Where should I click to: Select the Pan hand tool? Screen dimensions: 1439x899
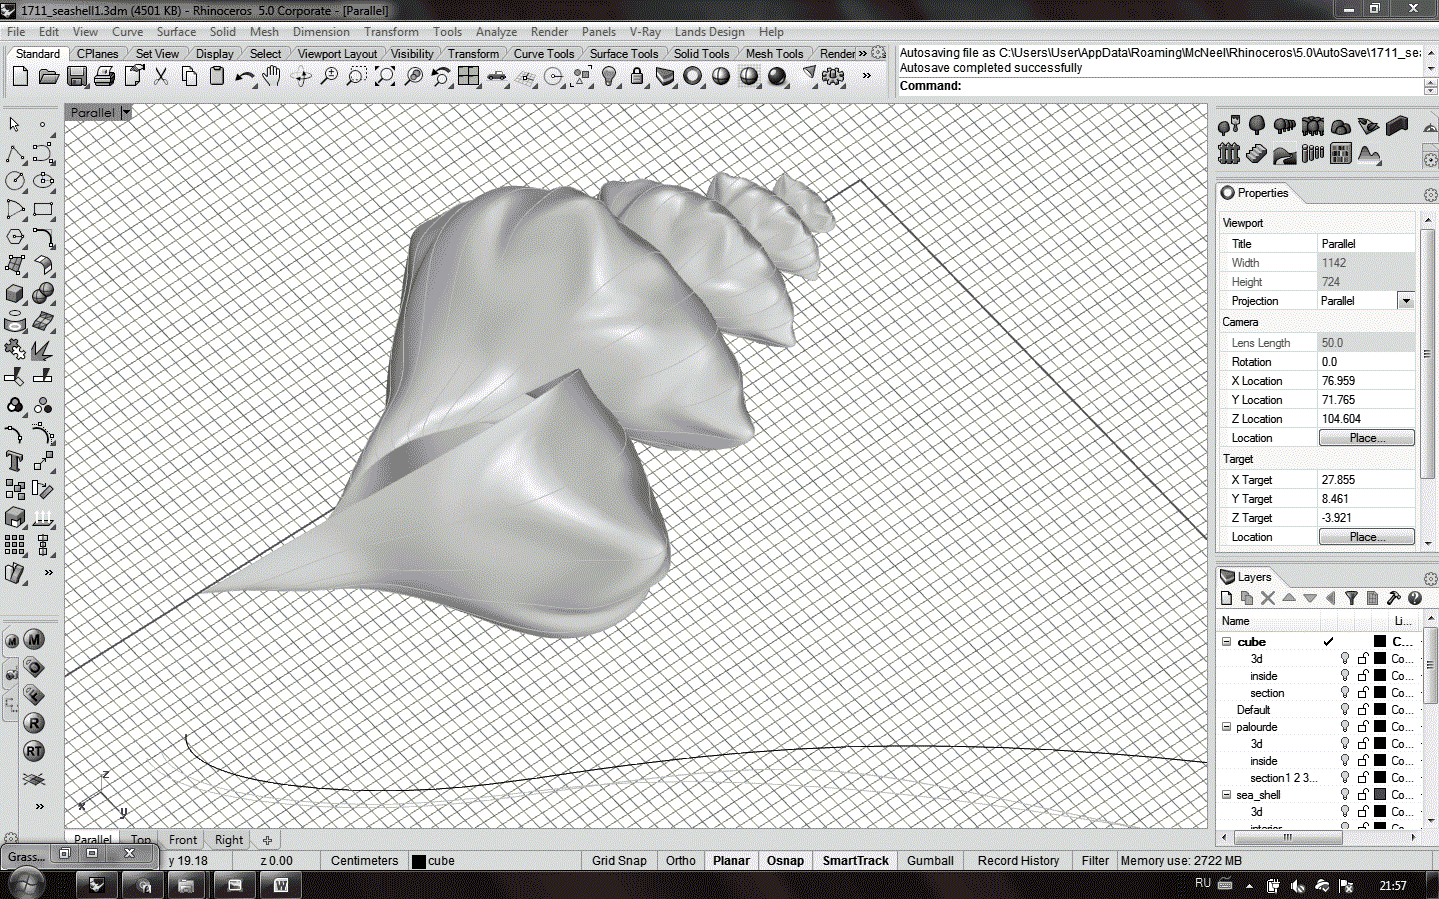[x=272, y=77]
